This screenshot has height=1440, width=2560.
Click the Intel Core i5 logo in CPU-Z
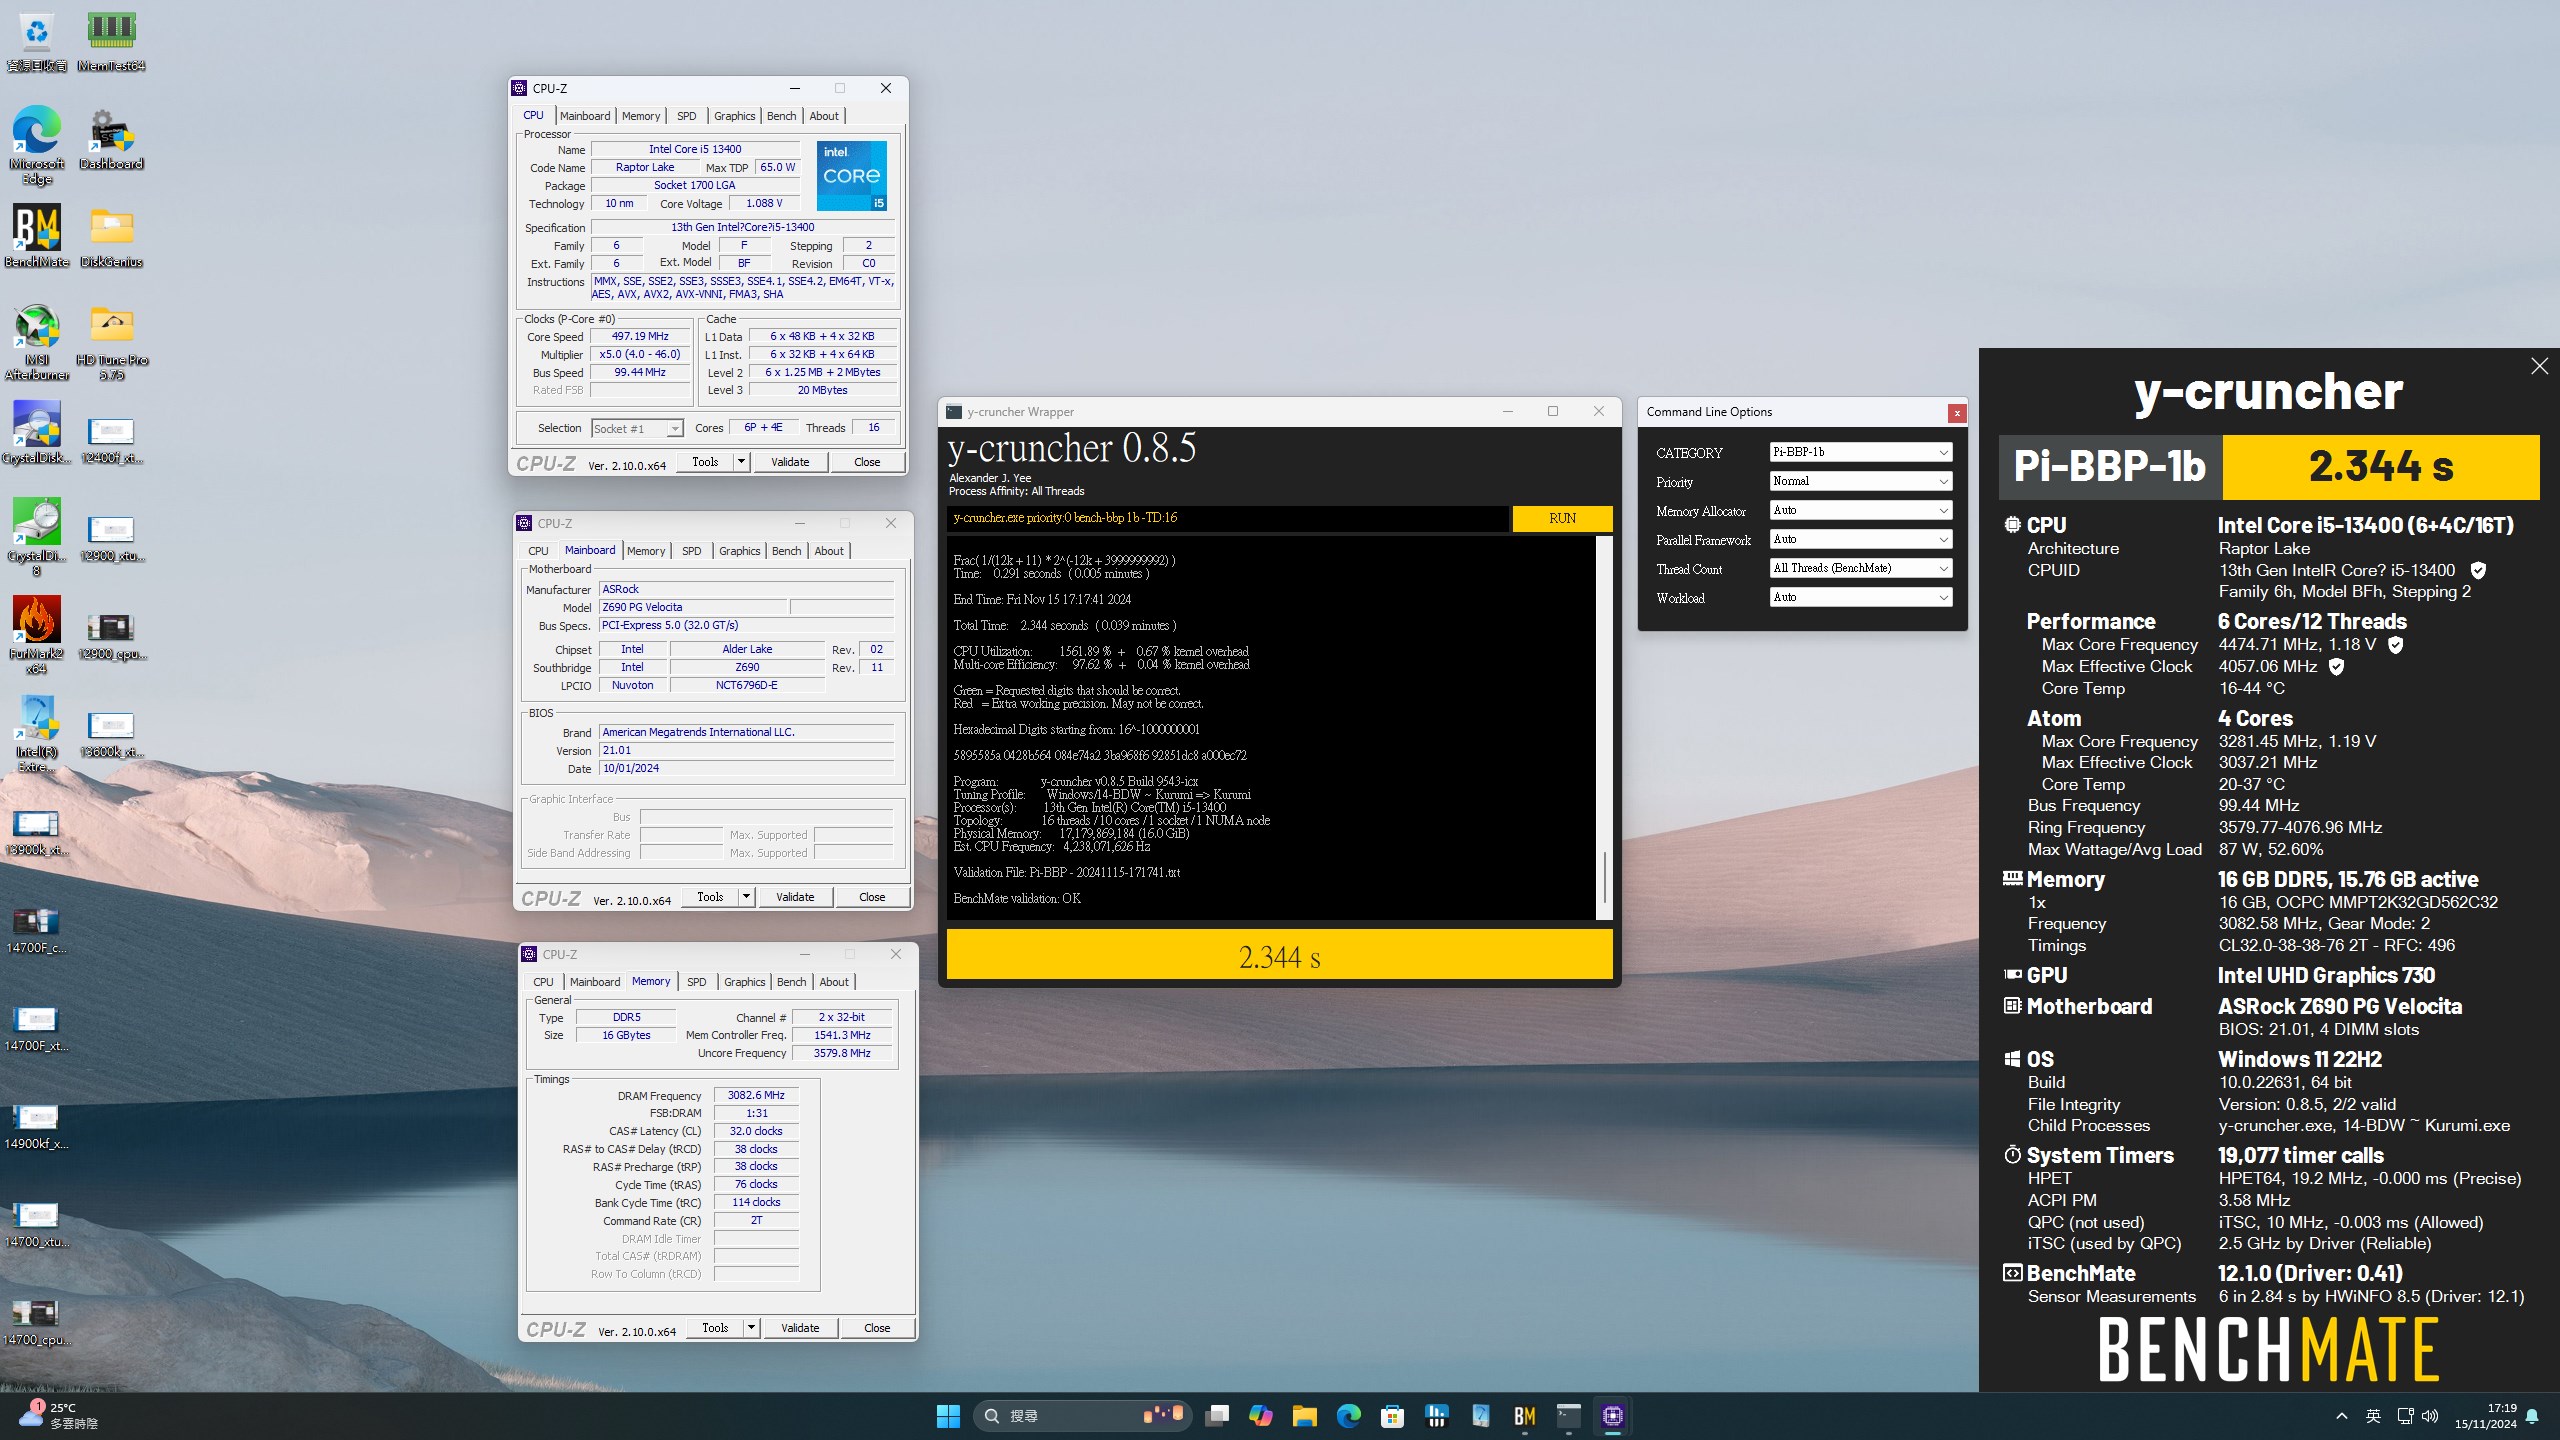[x=851, y=176]
